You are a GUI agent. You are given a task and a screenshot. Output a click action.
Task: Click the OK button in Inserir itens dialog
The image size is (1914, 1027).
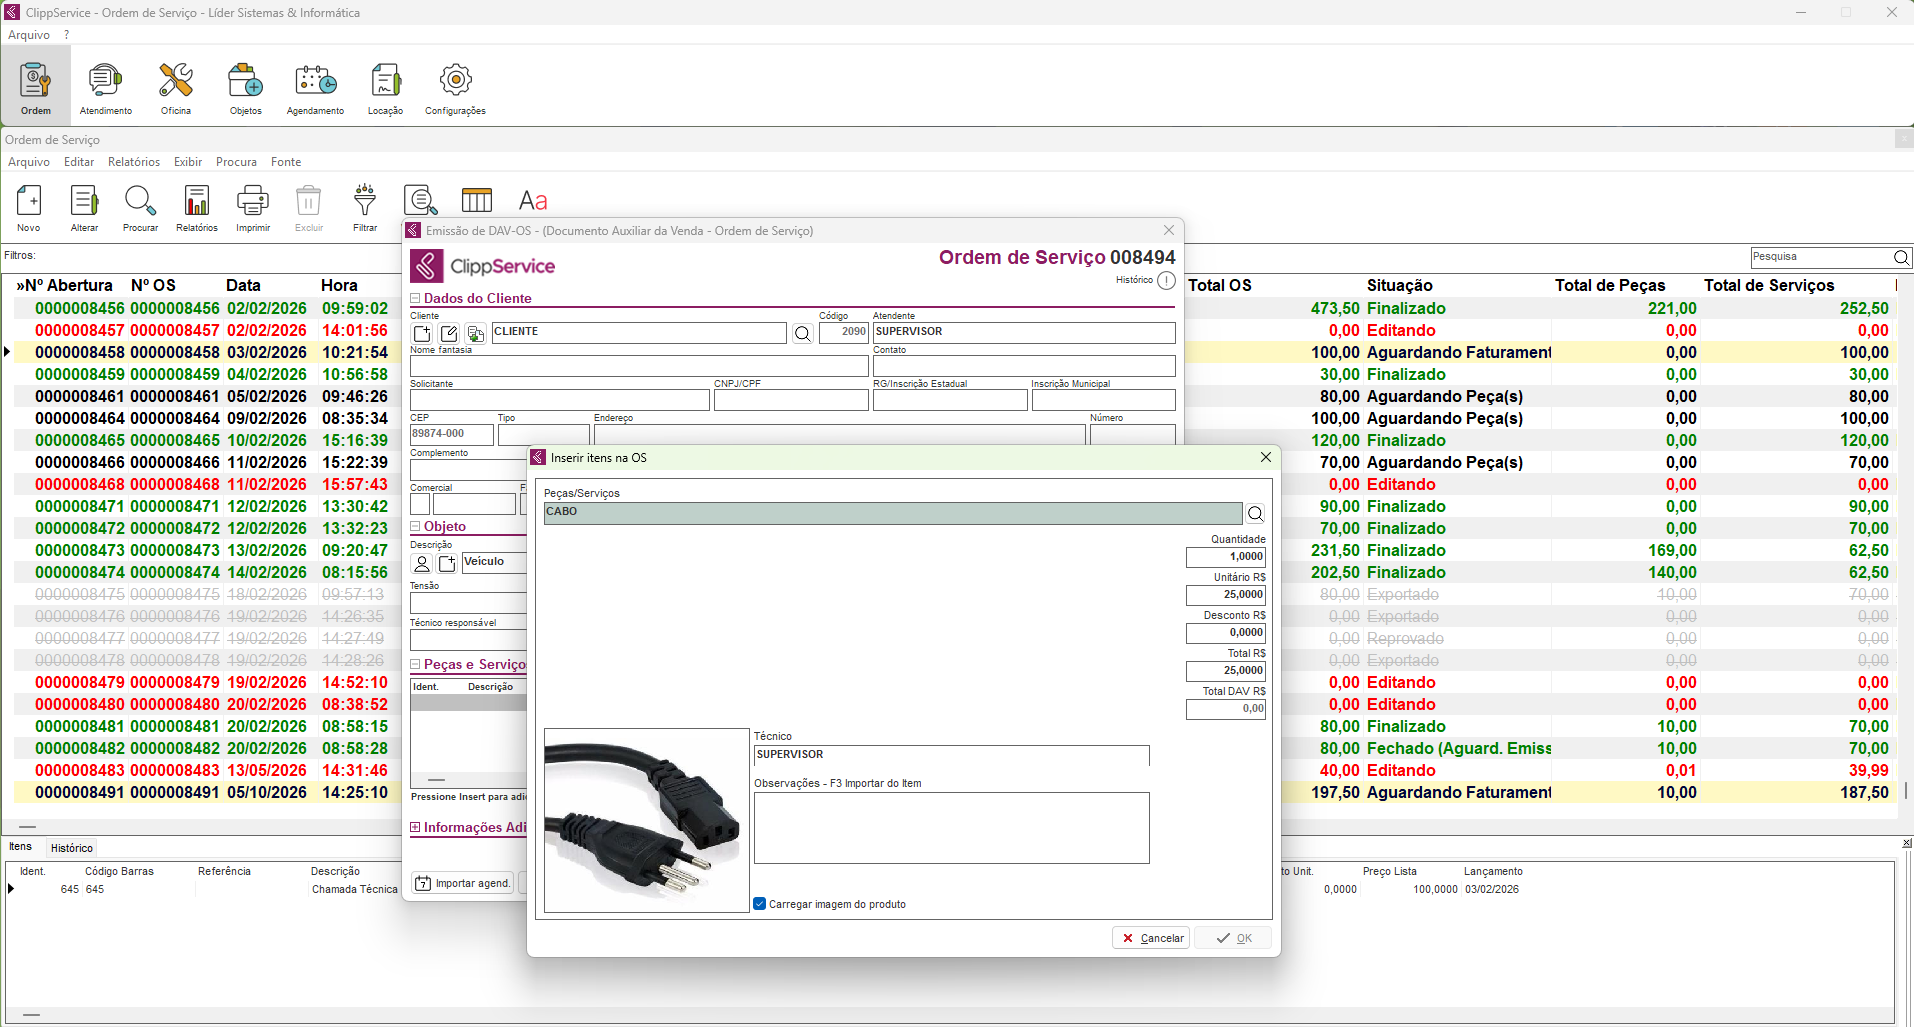click(x=1234, y=938)
